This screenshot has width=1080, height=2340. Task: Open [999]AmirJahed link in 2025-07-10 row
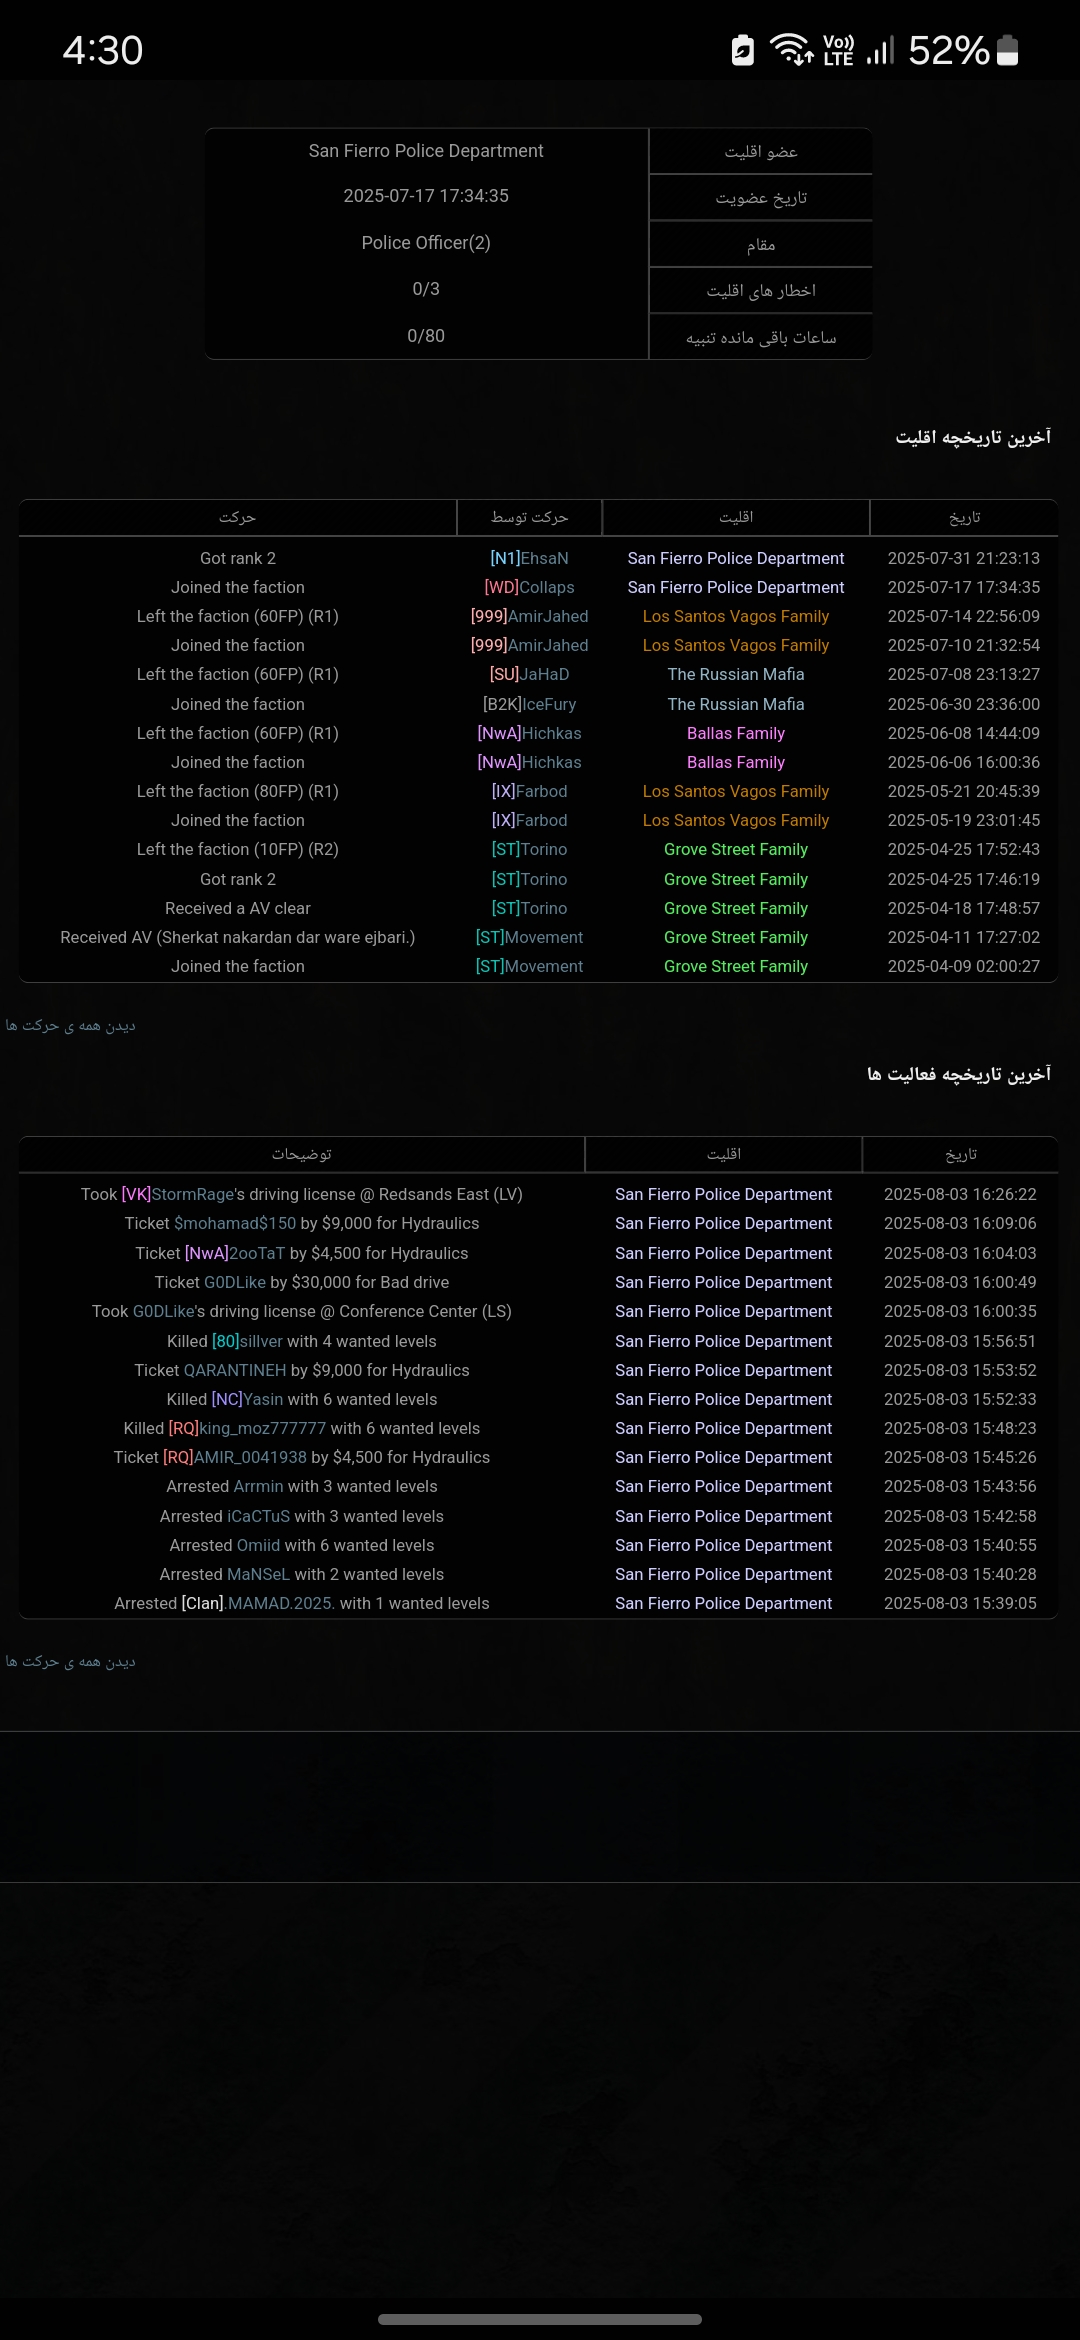click(x=529, y=645)
